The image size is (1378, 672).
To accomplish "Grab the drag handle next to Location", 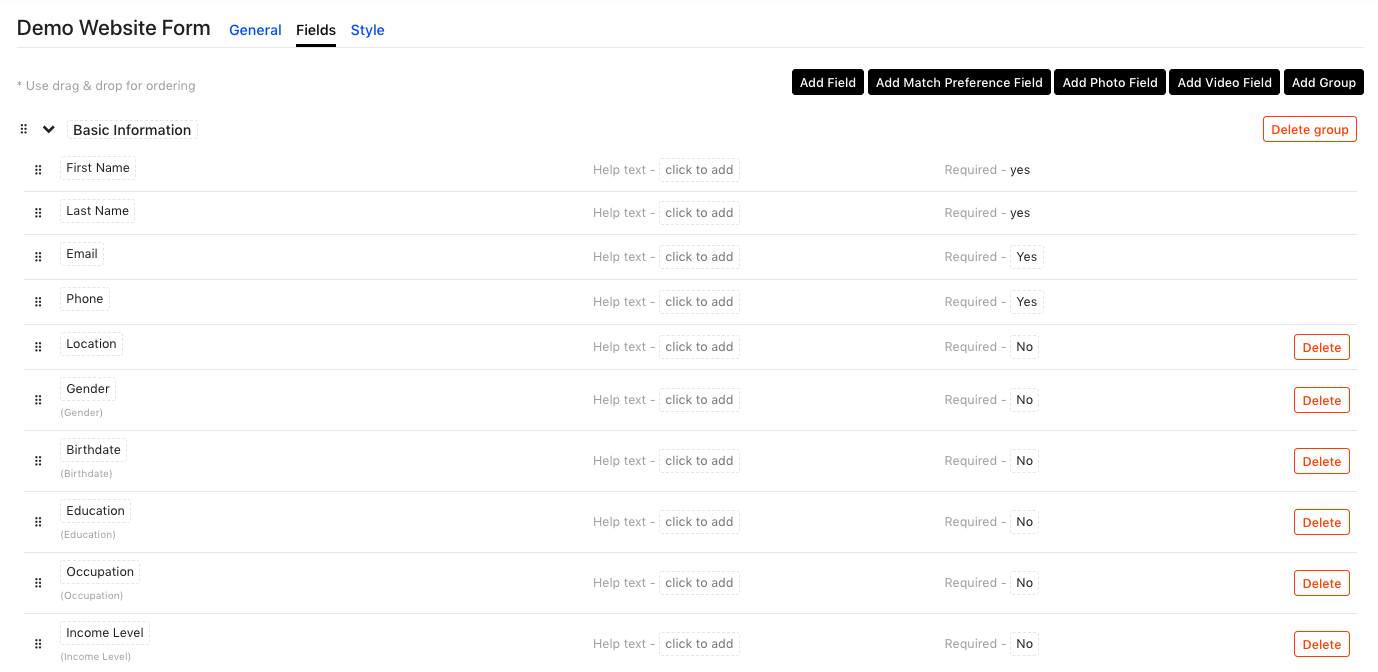I will coord(38,346).
